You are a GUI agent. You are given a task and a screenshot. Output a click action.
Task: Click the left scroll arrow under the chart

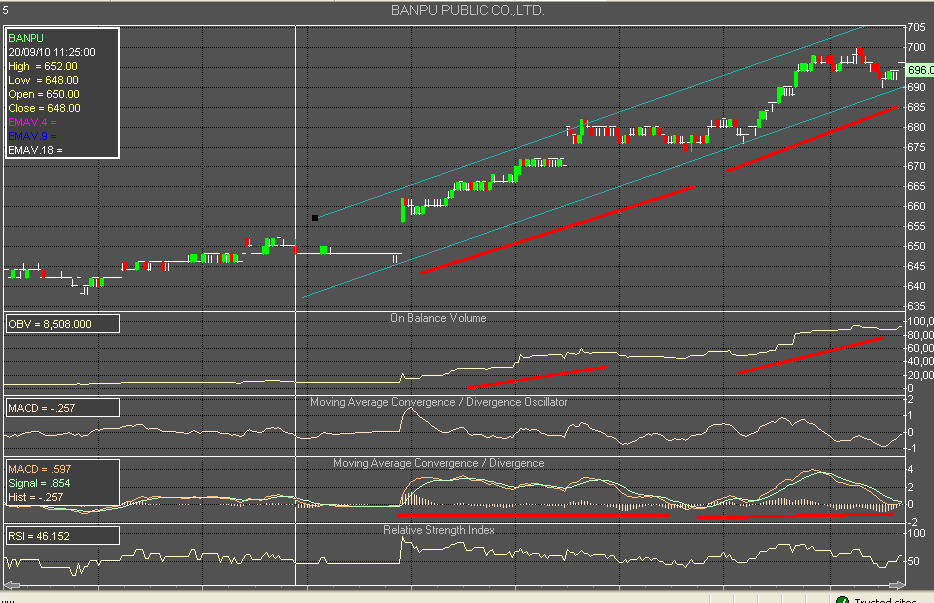click(x=11, y=586)
